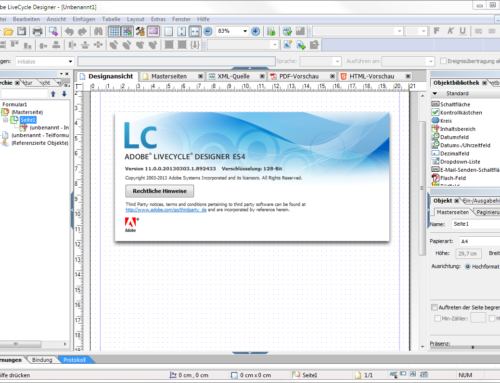Toggle the blue grid display icon
500x383 pixels.
[x=114, y=32]
